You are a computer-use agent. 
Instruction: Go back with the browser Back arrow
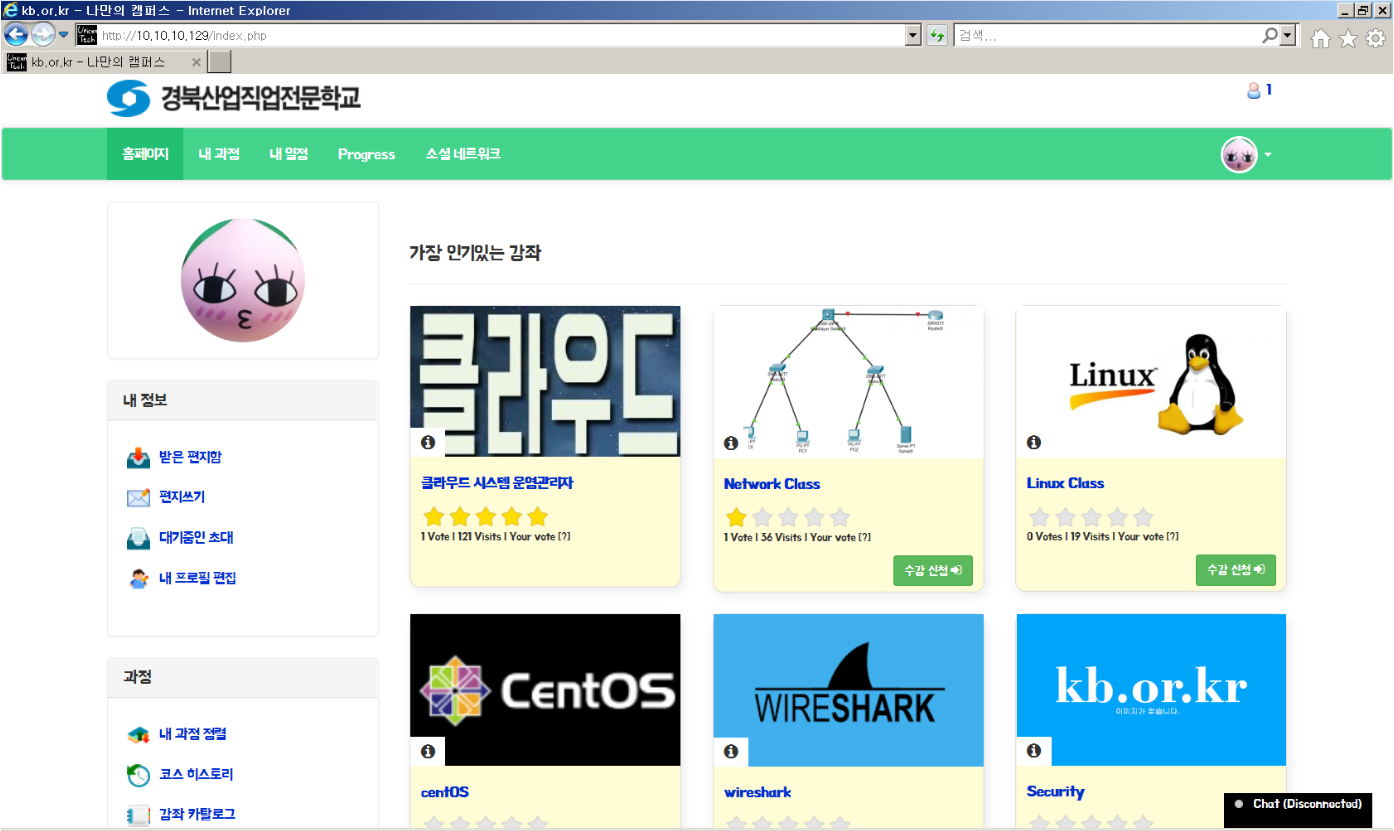point(16,35)
